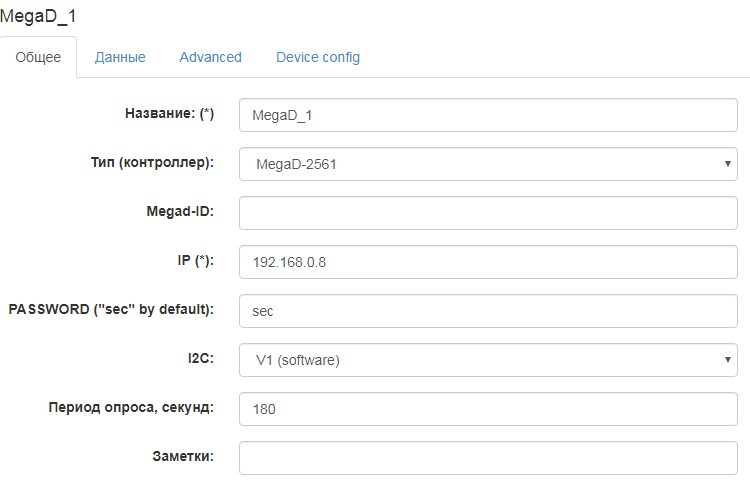Open the Данные tab

[120, 58]
